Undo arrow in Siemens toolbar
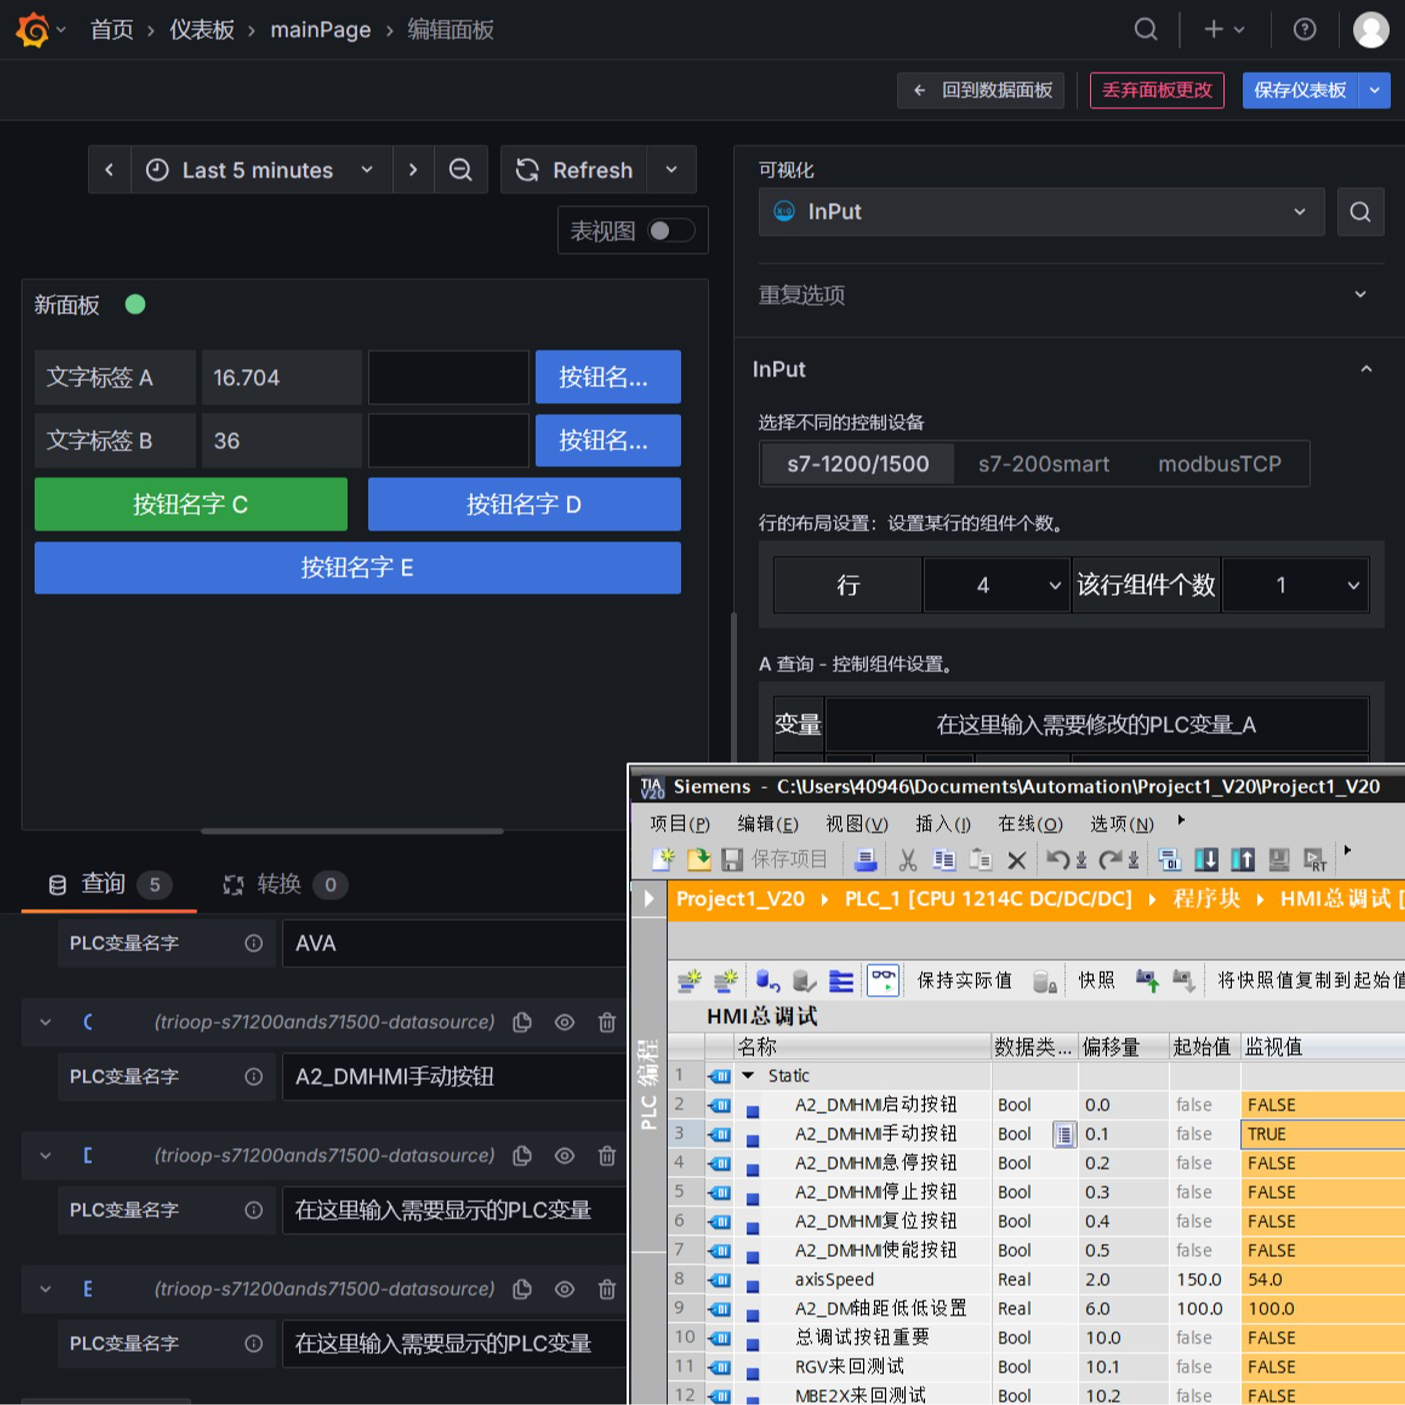 1058,859
